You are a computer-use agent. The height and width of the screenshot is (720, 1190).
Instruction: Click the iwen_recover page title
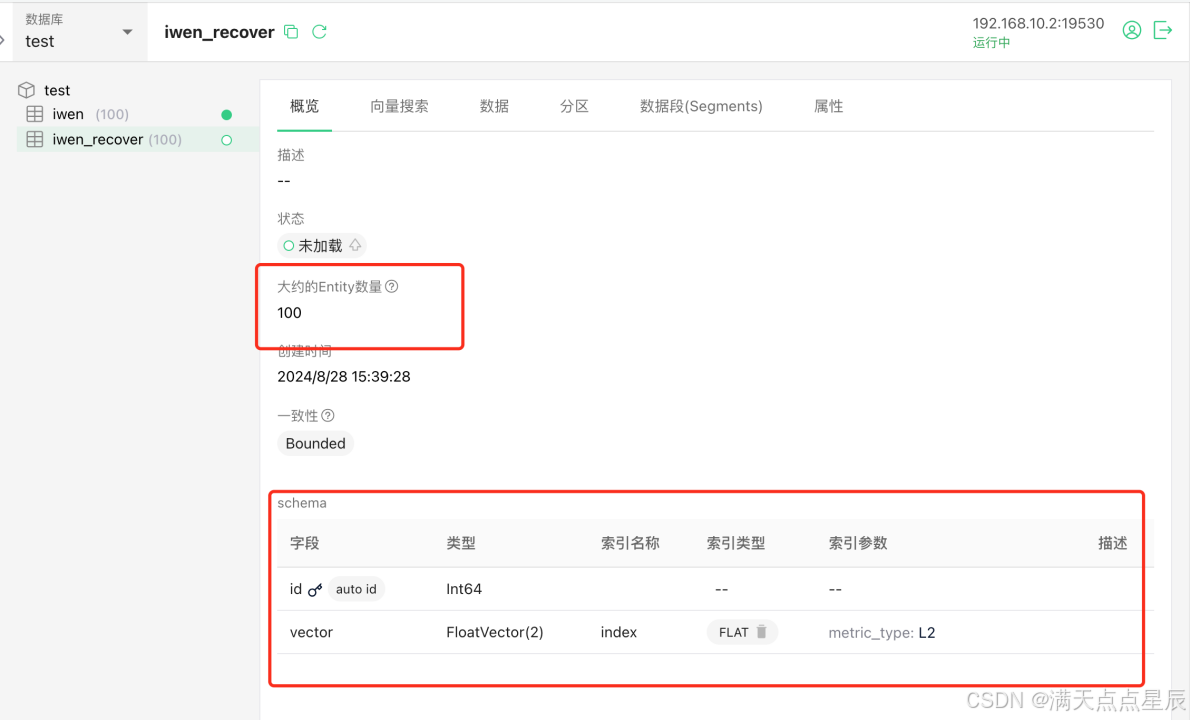(219, 32)
